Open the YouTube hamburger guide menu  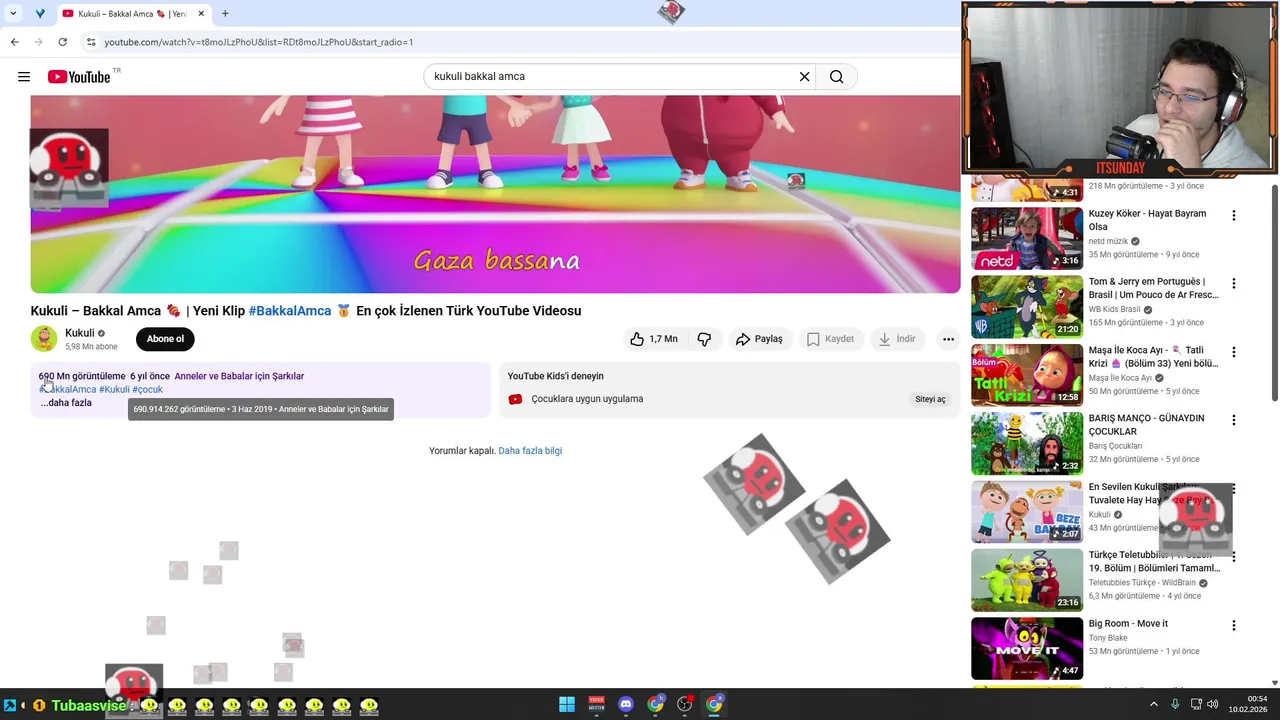click(24, 77)
